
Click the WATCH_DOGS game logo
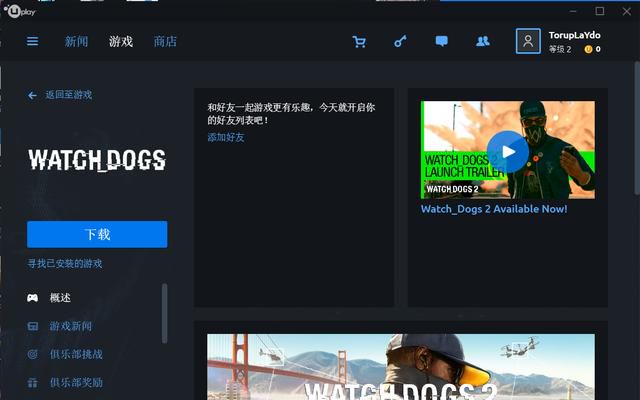(x=97, y=160)
